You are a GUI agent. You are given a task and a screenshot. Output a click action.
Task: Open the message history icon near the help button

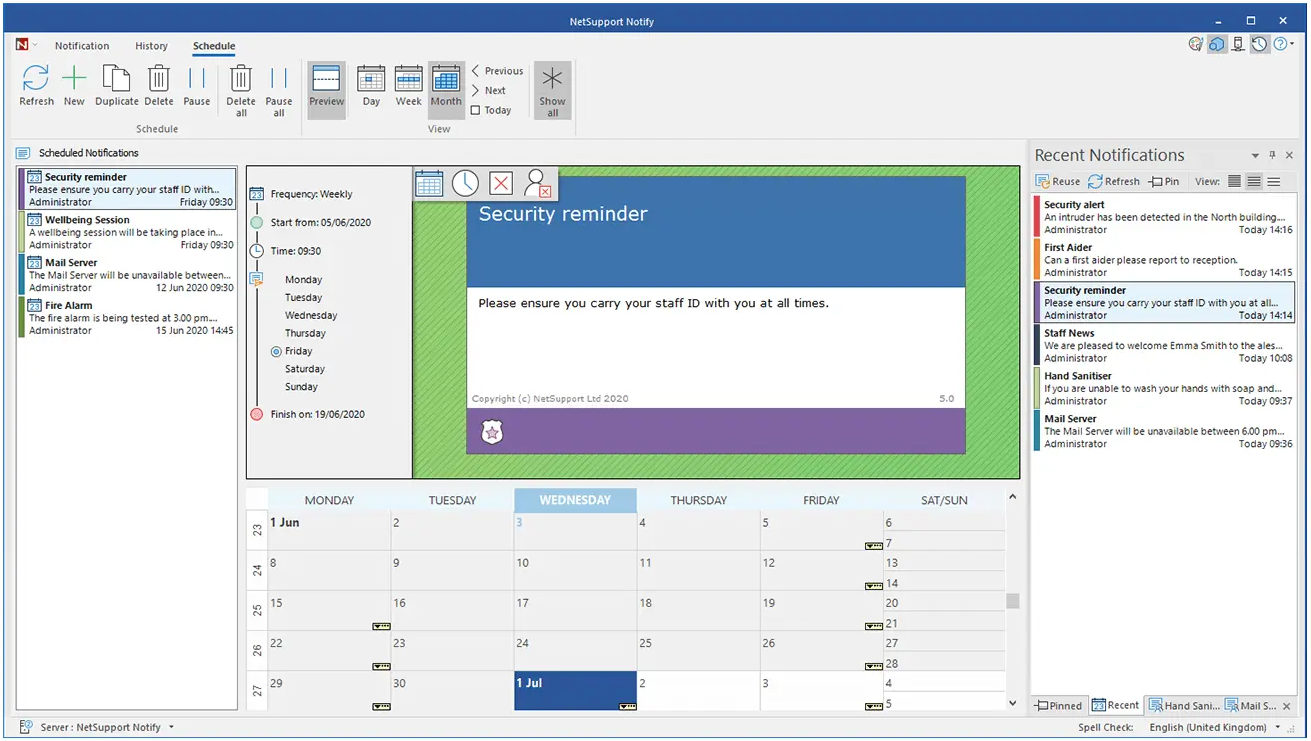point(1259,43)
